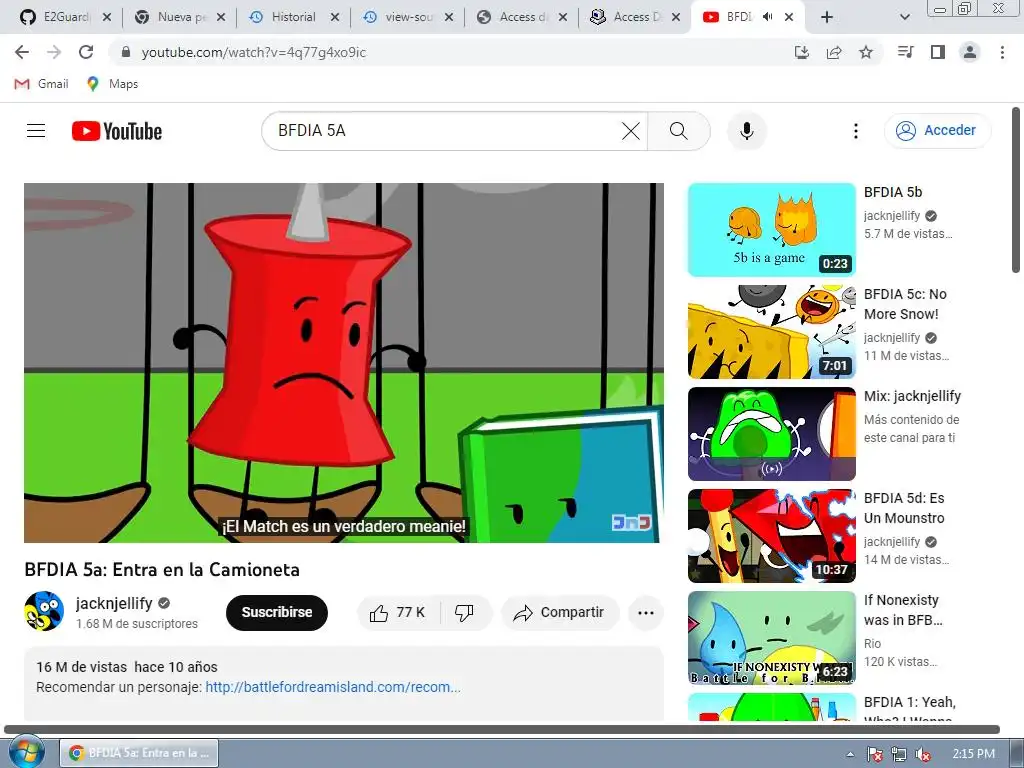Open the BFDIA 5b thumbnail

(x=771, y=230)
